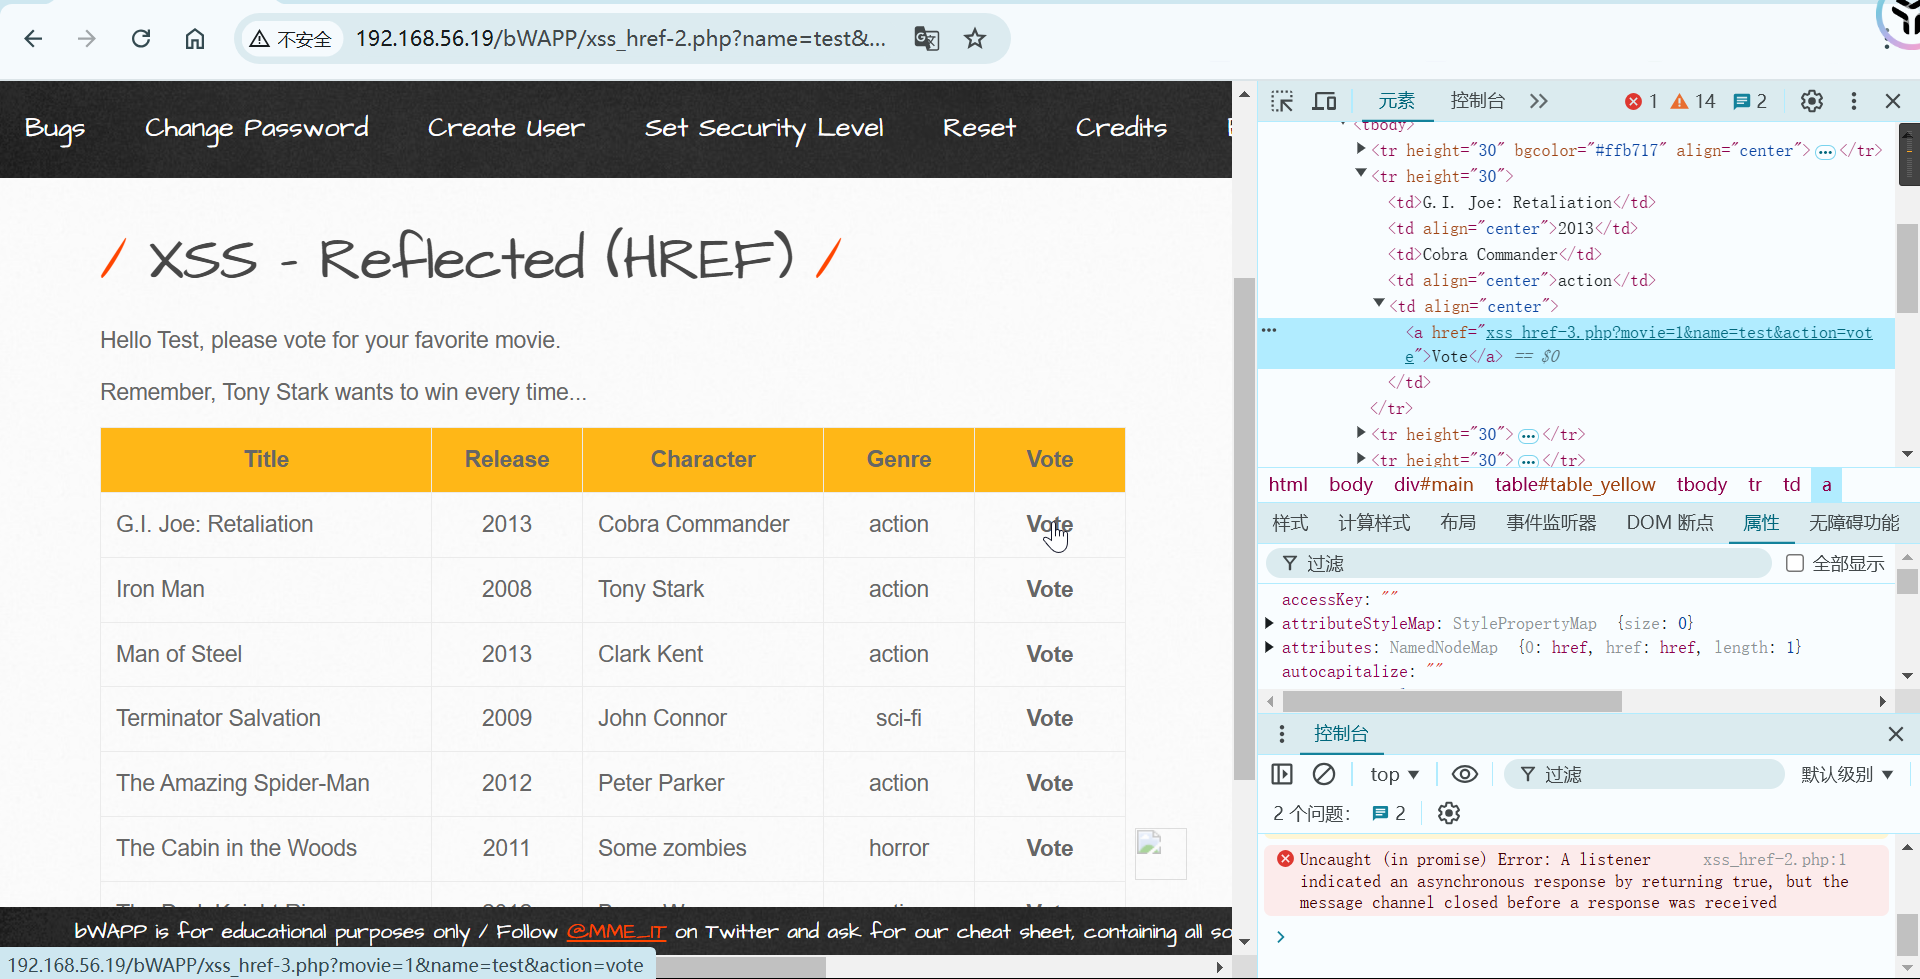Collapse the td align center node
This screenshot has height=979, width=1920.
point(1379,304)
